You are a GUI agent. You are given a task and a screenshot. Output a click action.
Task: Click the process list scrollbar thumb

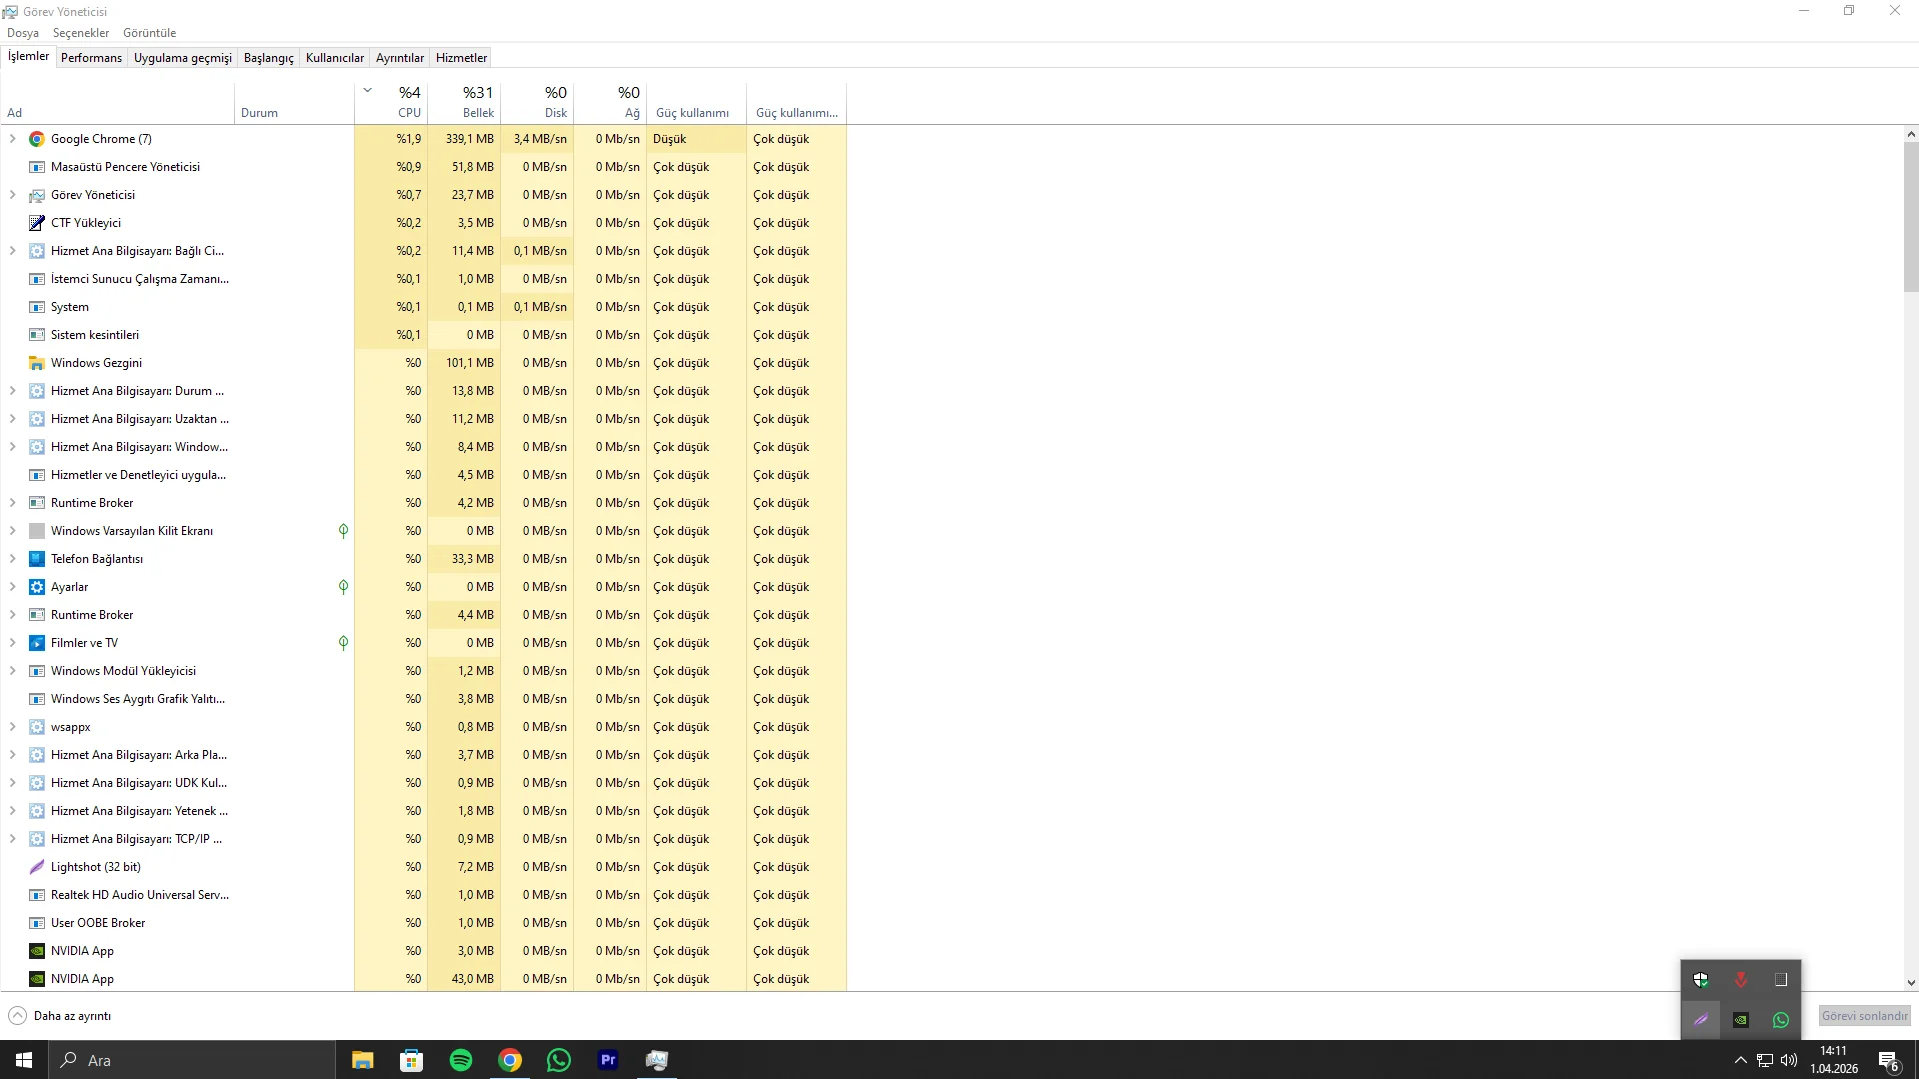point(1911,216)
